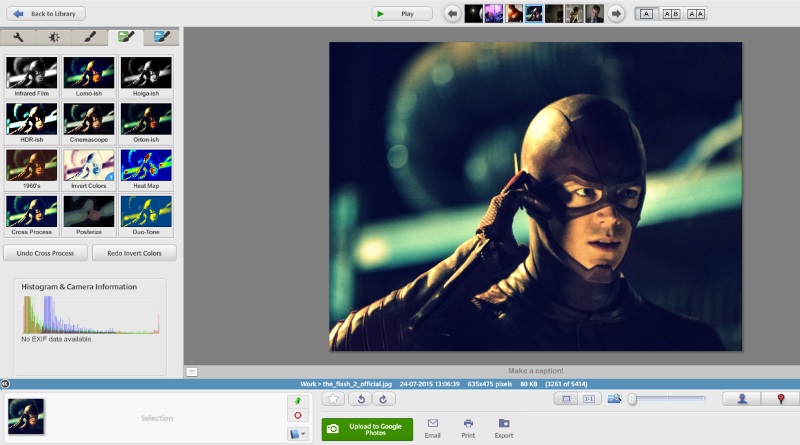Apply the Holga-ish effect
This screenshot has height=445, width=800.
click(146, 77)
